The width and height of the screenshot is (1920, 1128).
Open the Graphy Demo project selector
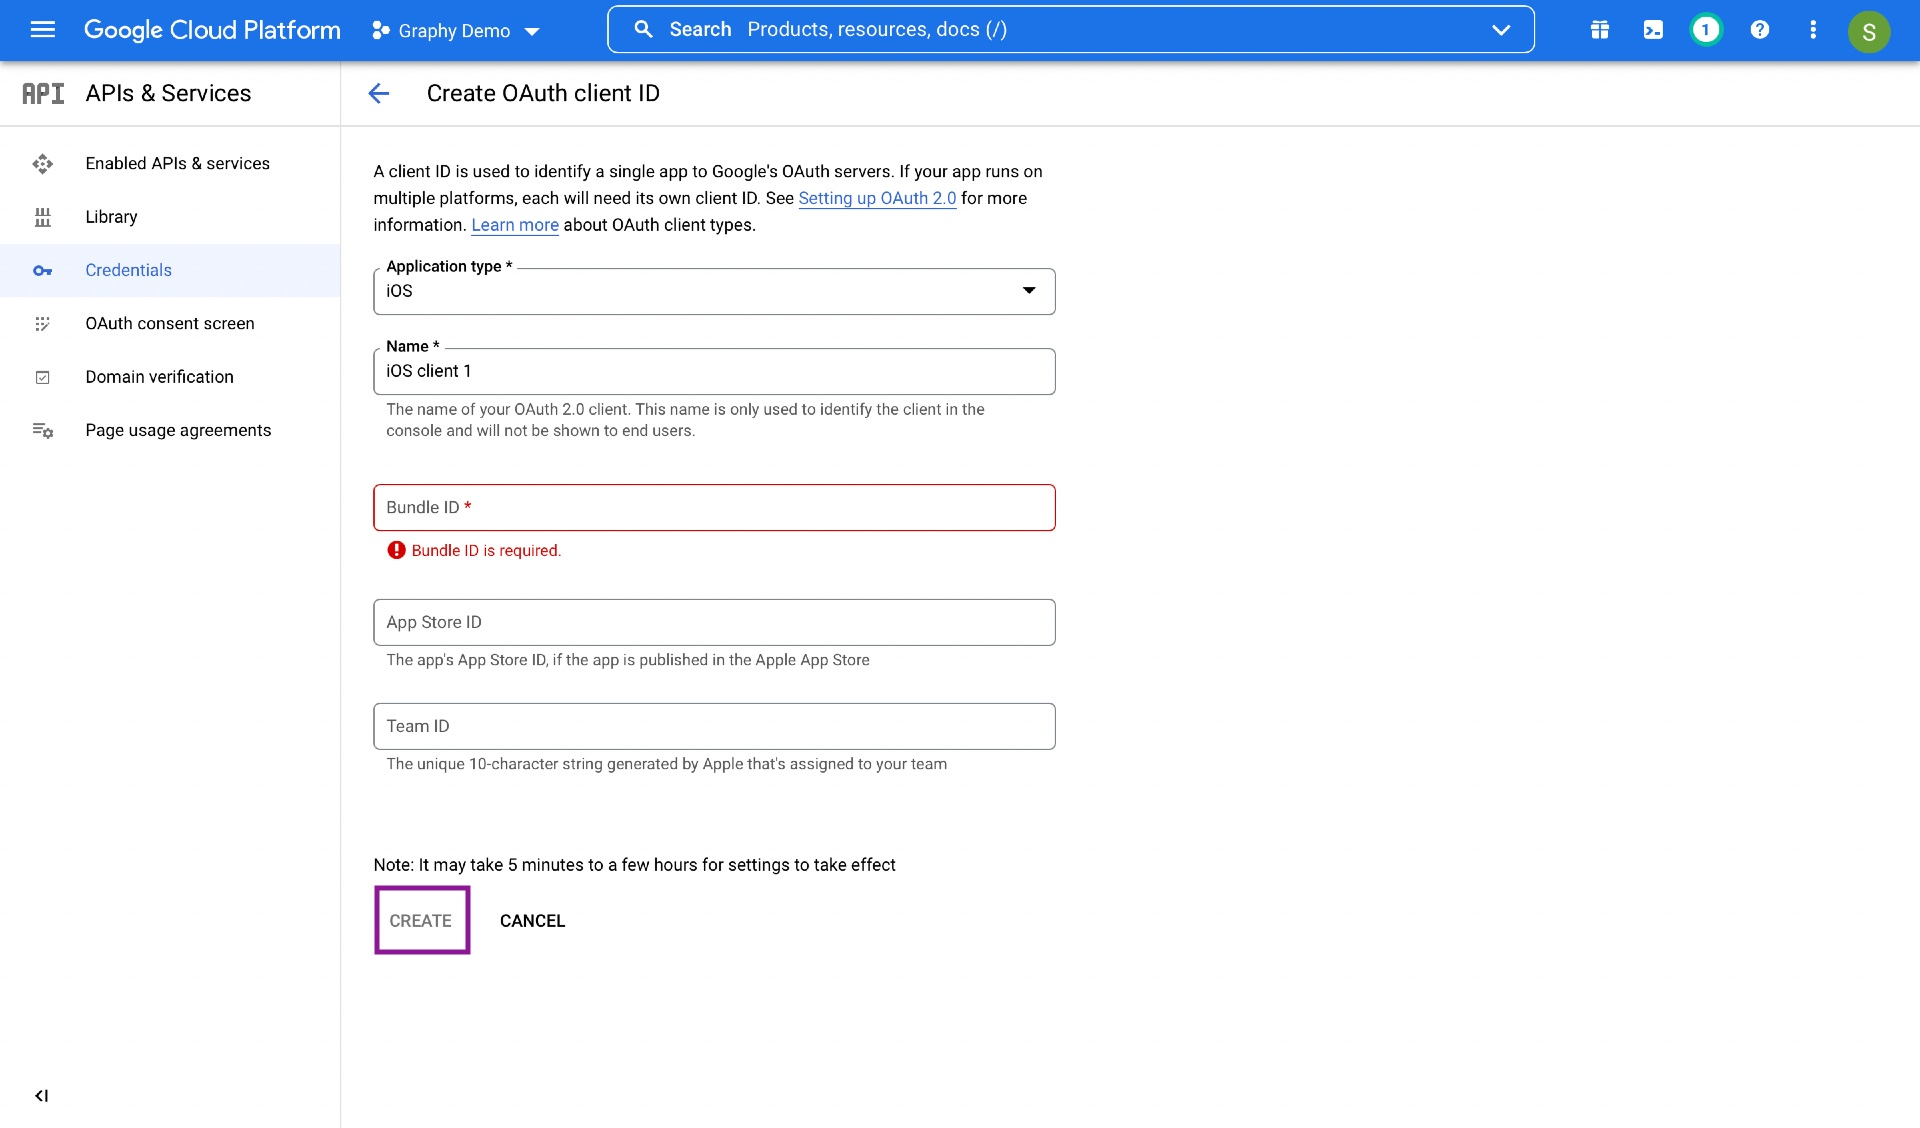pyautogui.click(x=456, y=31)
